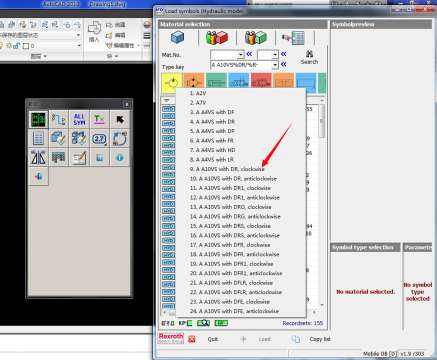Select menu entry A10VS with DR, clockwise

pyautogui.click(x=227, y=169)
